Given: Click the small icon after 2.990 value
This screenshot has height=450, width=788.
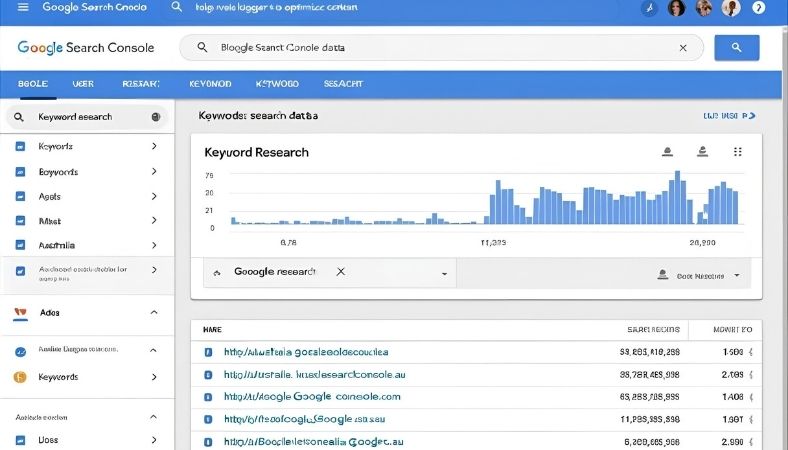Looking at the screenshot, I should click(x=751, y=442).
